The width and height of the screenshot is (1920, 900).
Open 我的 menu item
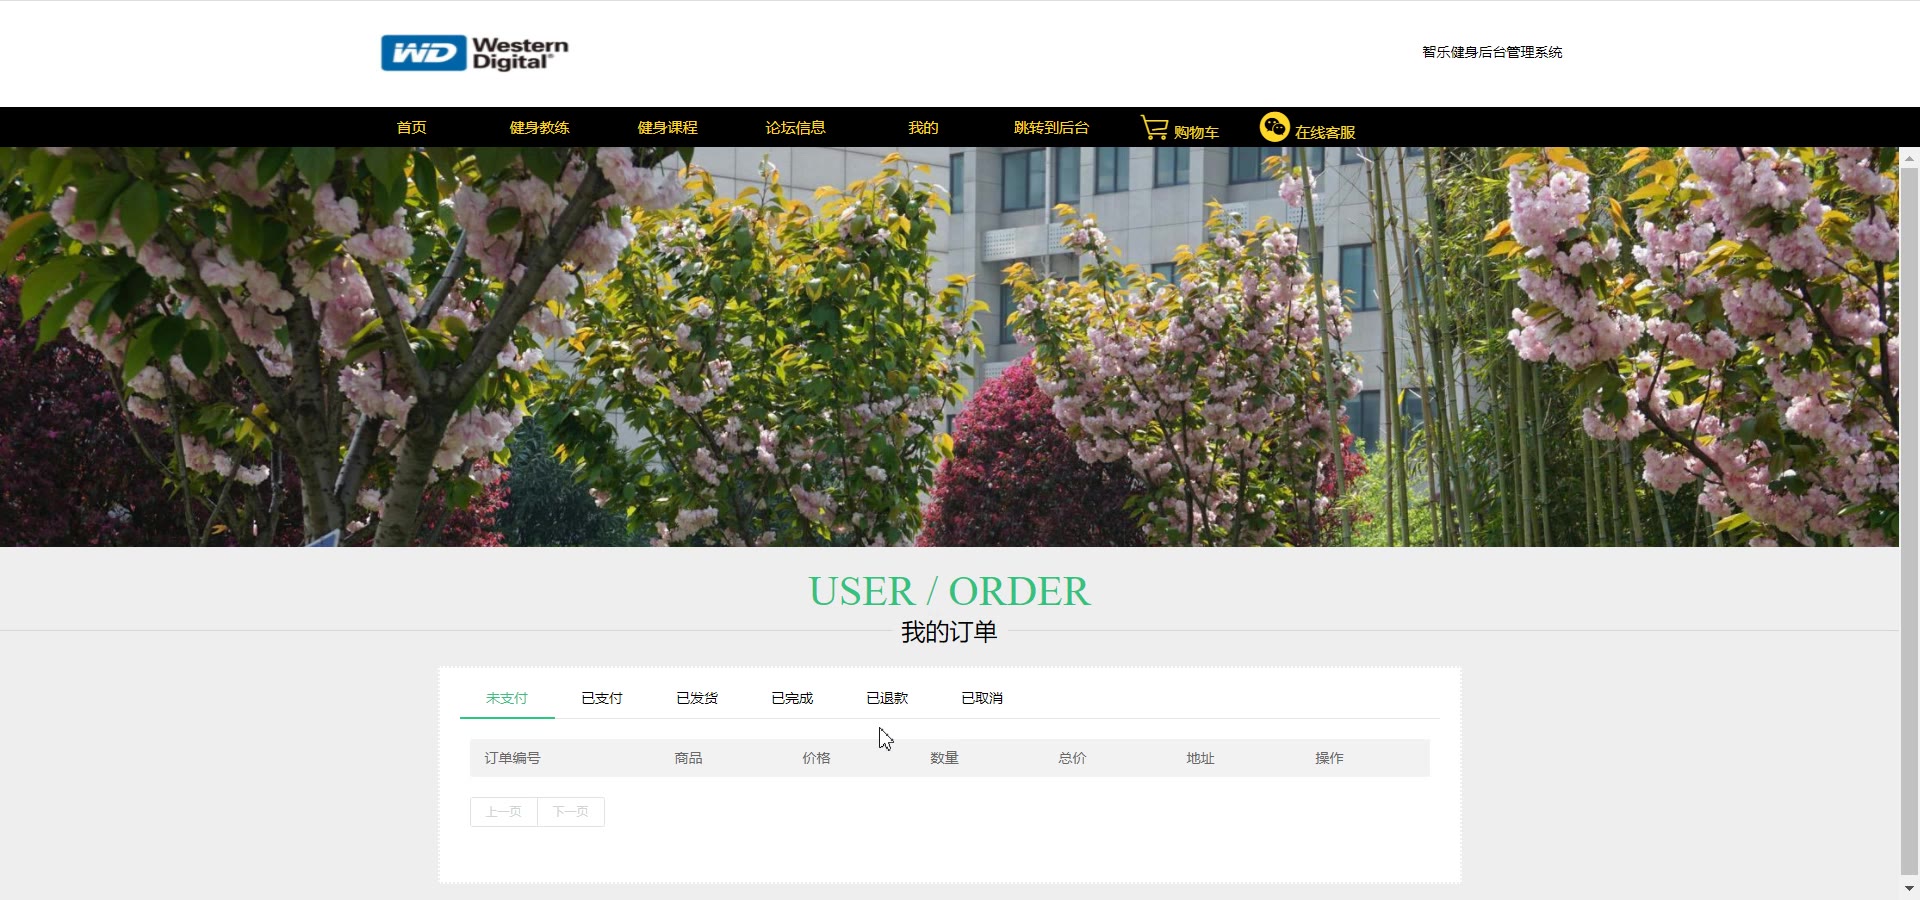[x=923, y=127]
